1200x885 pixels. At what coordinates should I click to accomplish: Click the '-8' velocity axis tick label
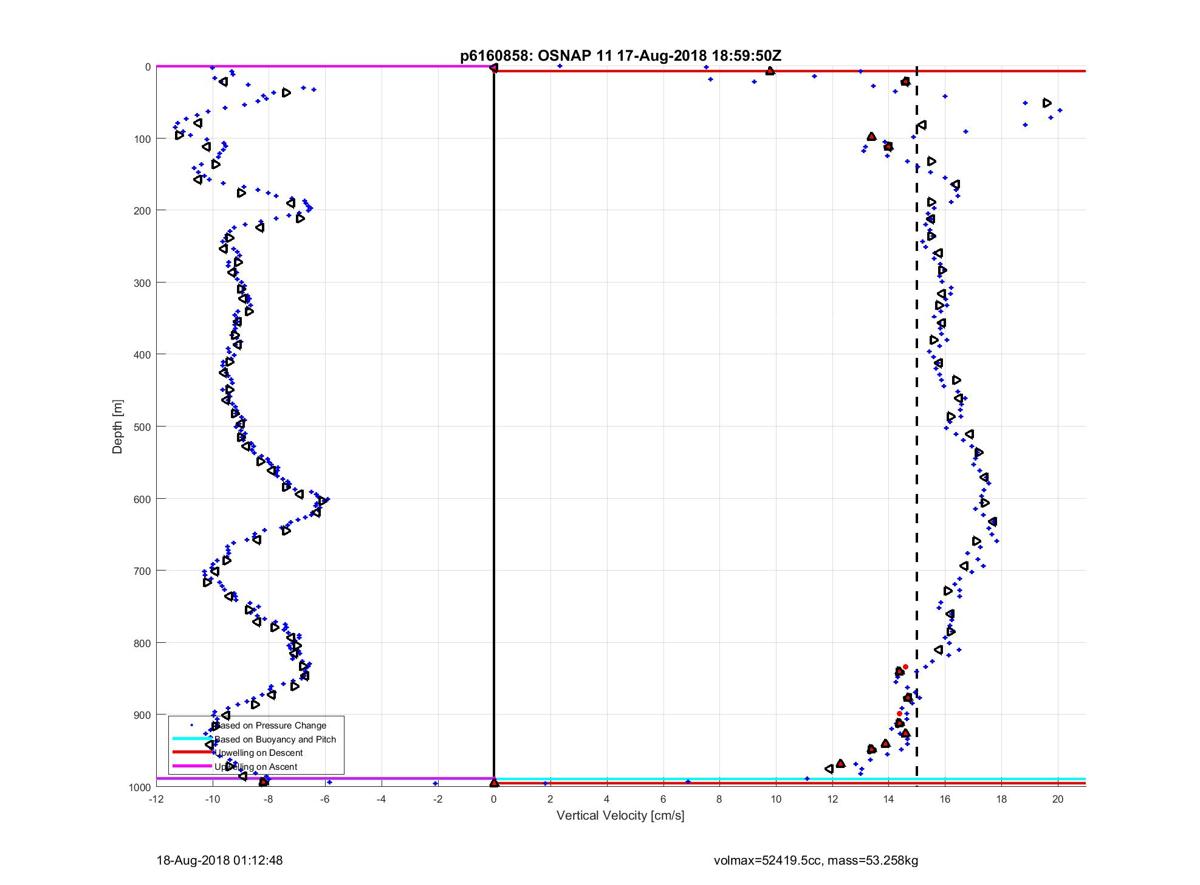(269, 800)
